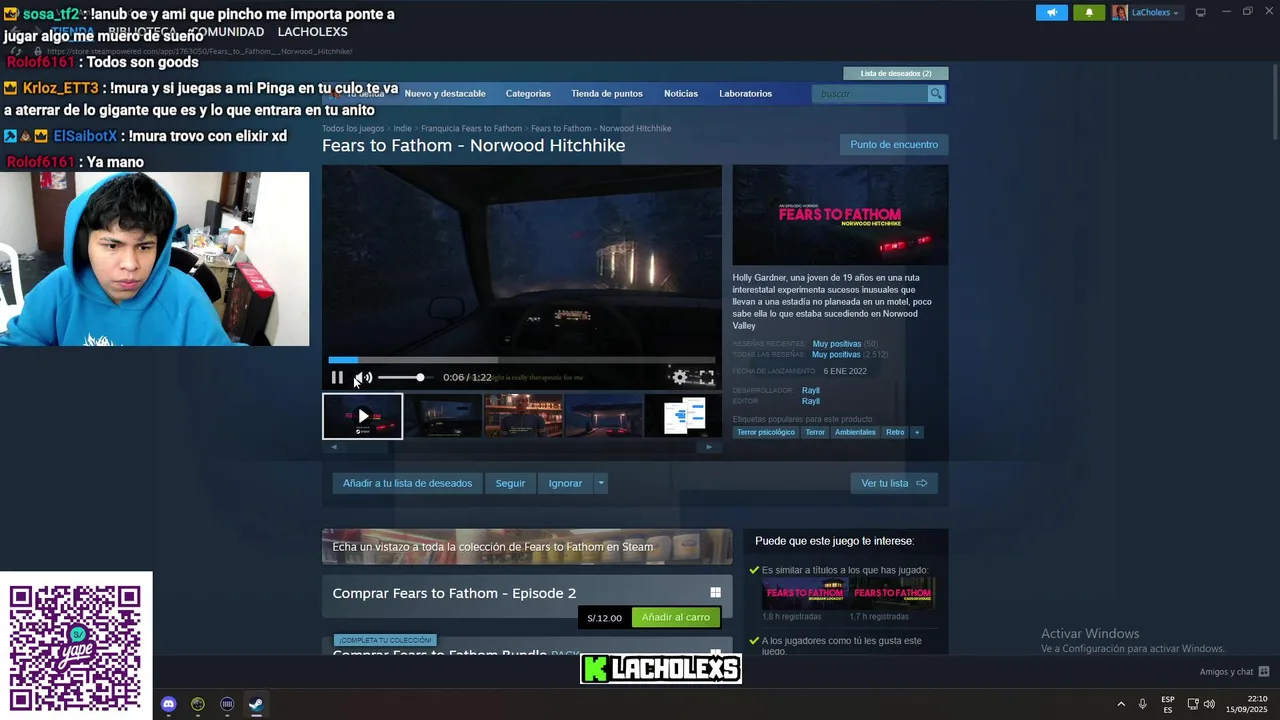The width and height of the screenshot is (1280, 720).
Task: Open Tienda de puntos tab
Action: click(607, 93)
